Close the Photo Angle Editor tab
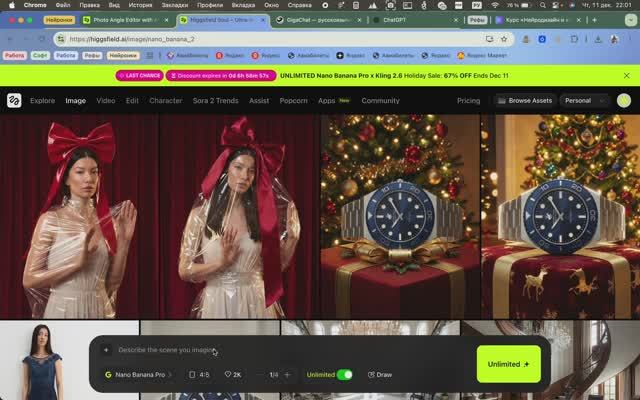 point(166,20)
